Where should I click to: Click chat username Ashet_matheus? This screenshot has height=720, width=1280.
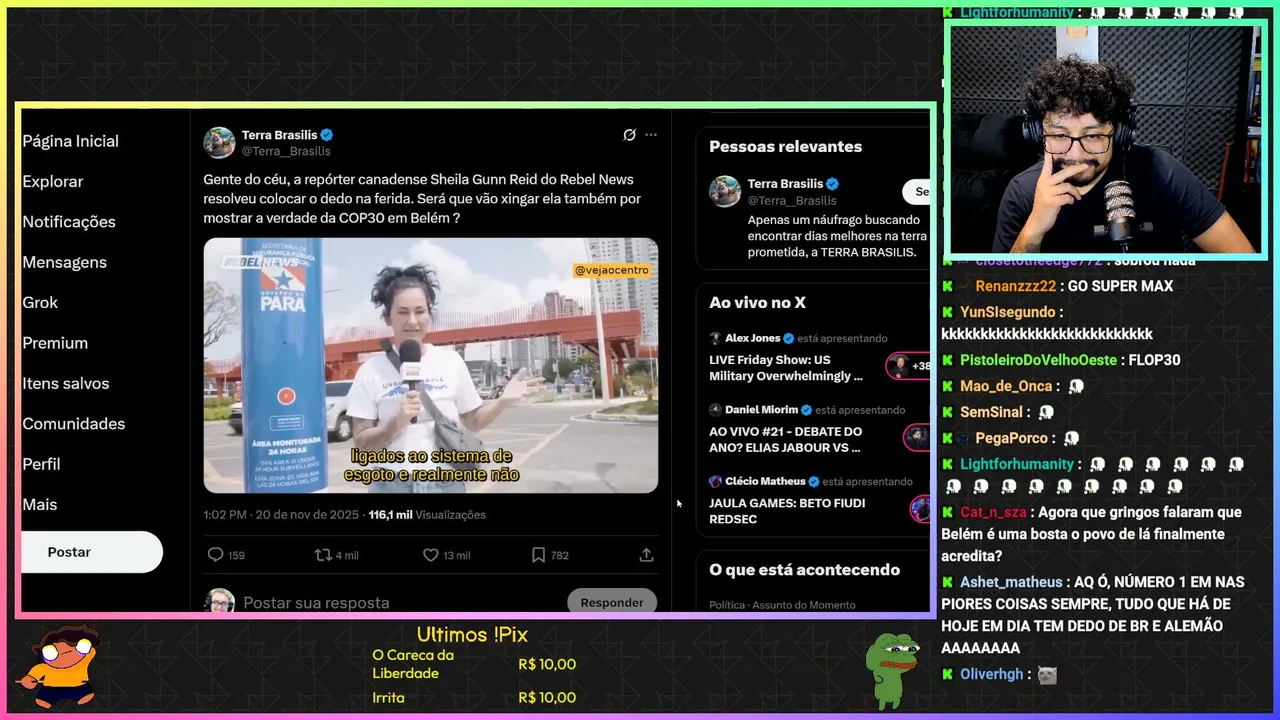click(x=1011, y=582)
